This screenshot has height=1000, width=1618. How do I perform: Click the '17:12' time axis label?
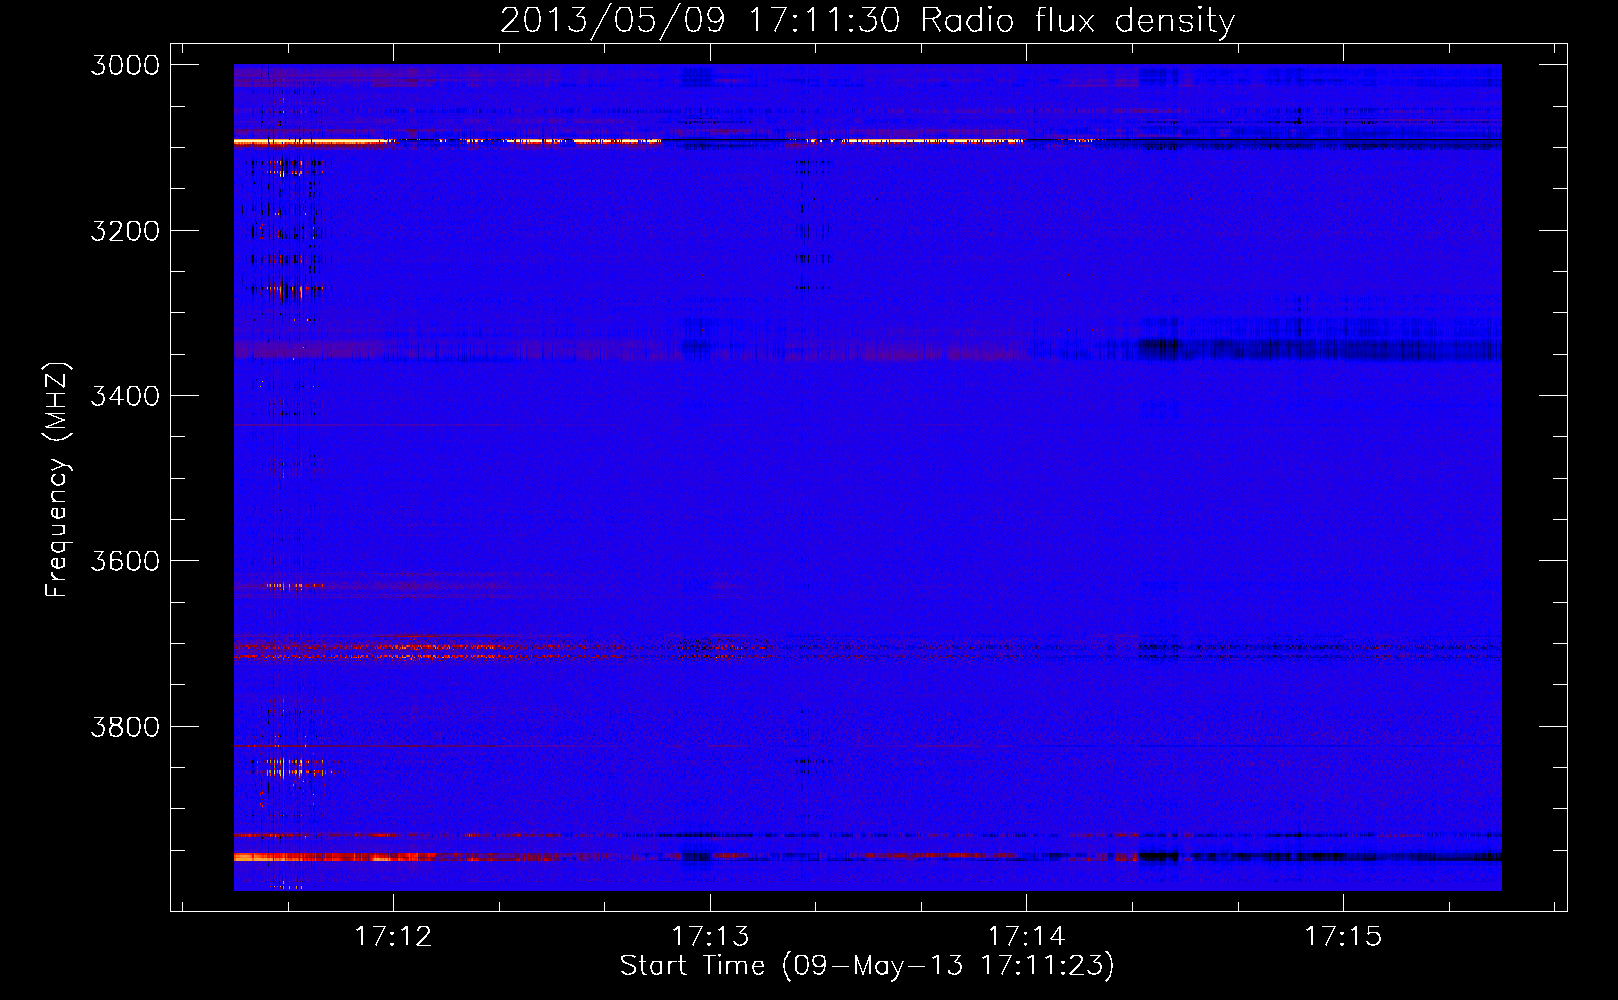tap(394, 936)
